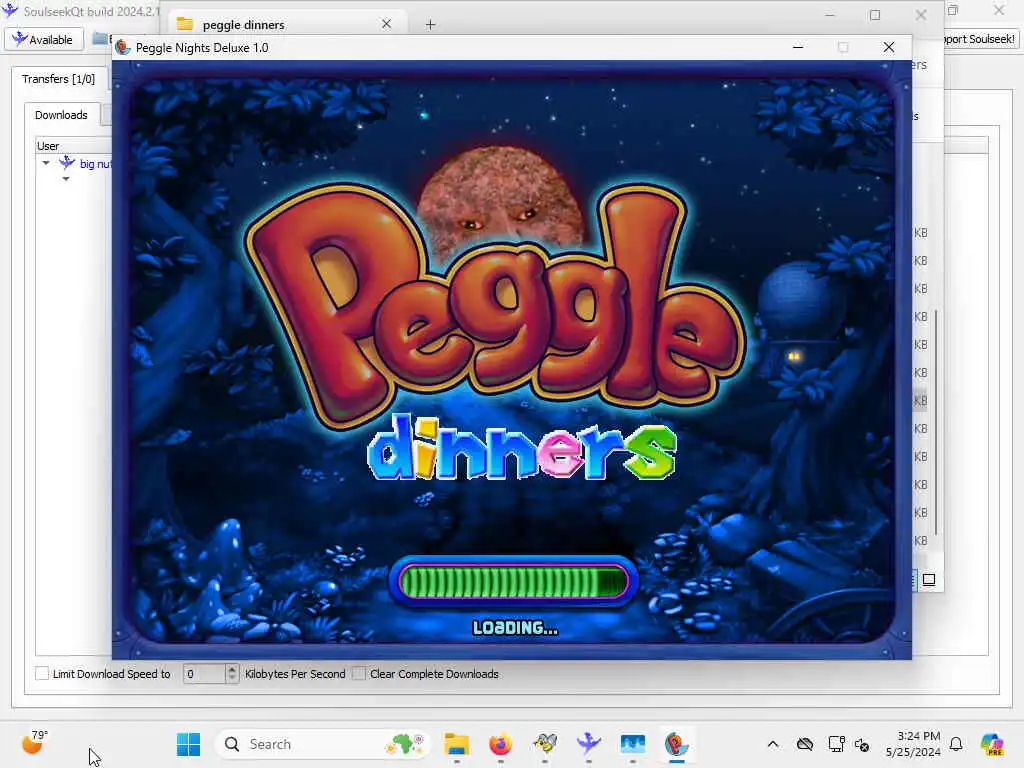Click the Peggle Nights Deluxe title icon
The height and width of the screenshot is (768, 1024).
pyautogui.click(x=123, y=47)
